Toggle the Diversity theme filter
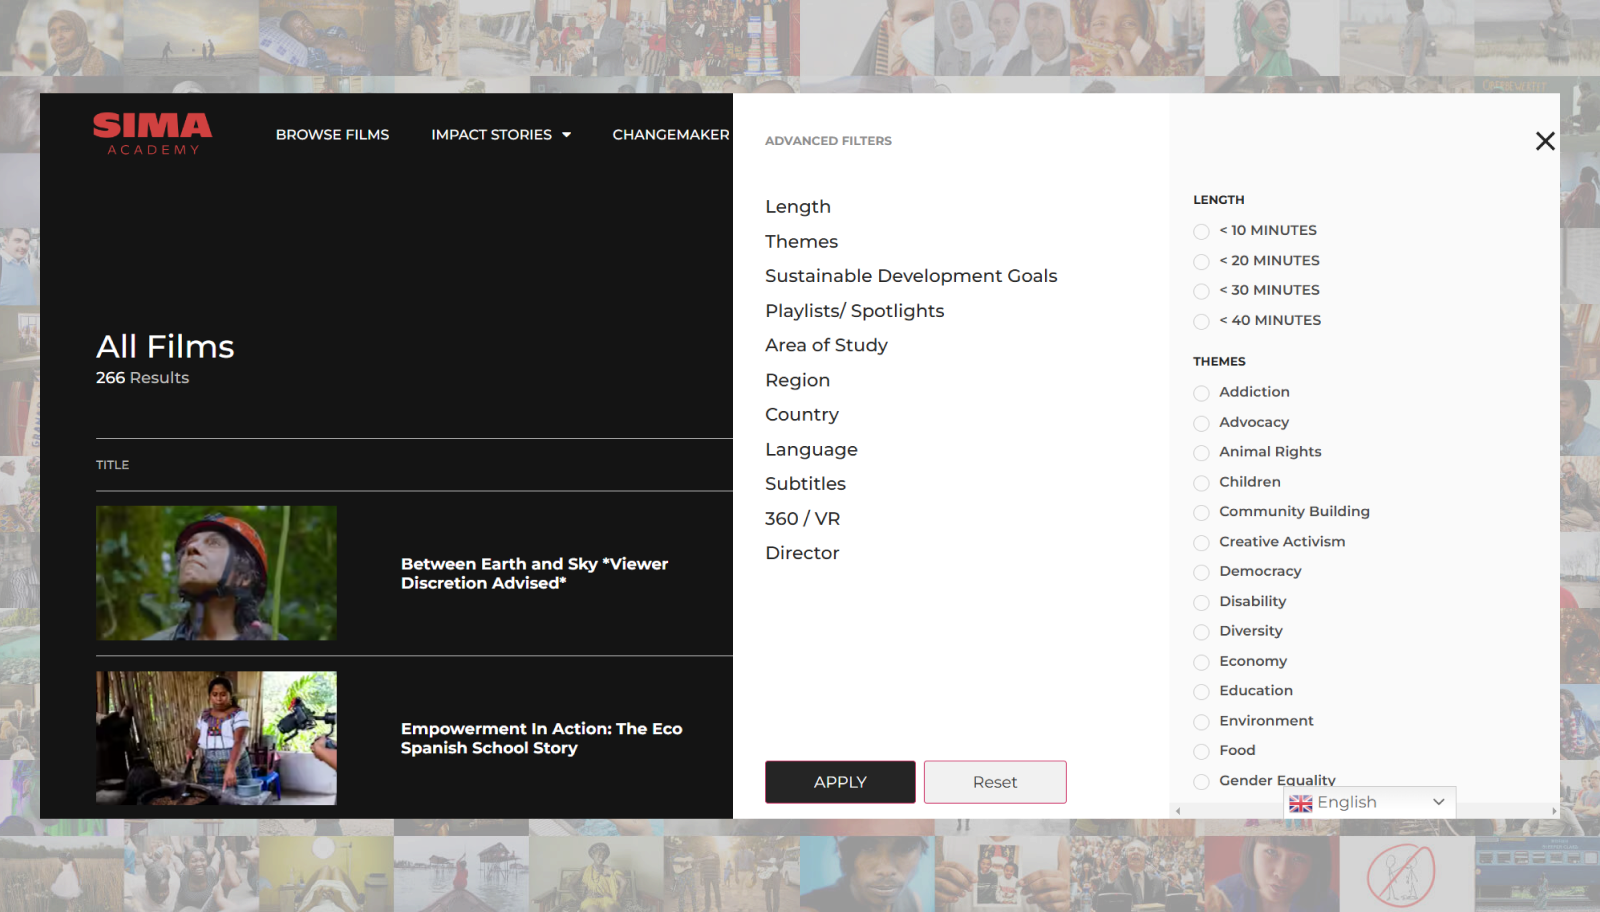Viewport: 1600px width, 912px height. 1201,632
